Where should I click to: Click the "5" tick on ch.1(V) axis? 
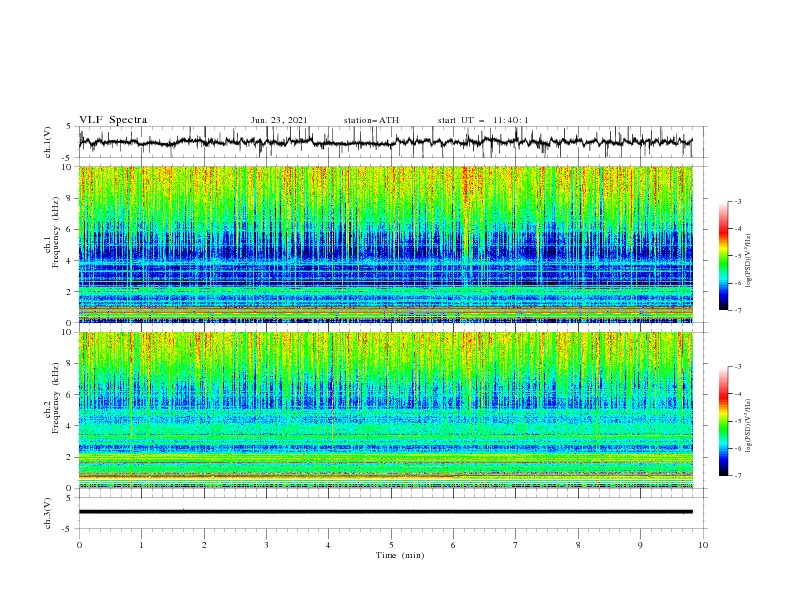pyautogui.click(x=69, y=127)
